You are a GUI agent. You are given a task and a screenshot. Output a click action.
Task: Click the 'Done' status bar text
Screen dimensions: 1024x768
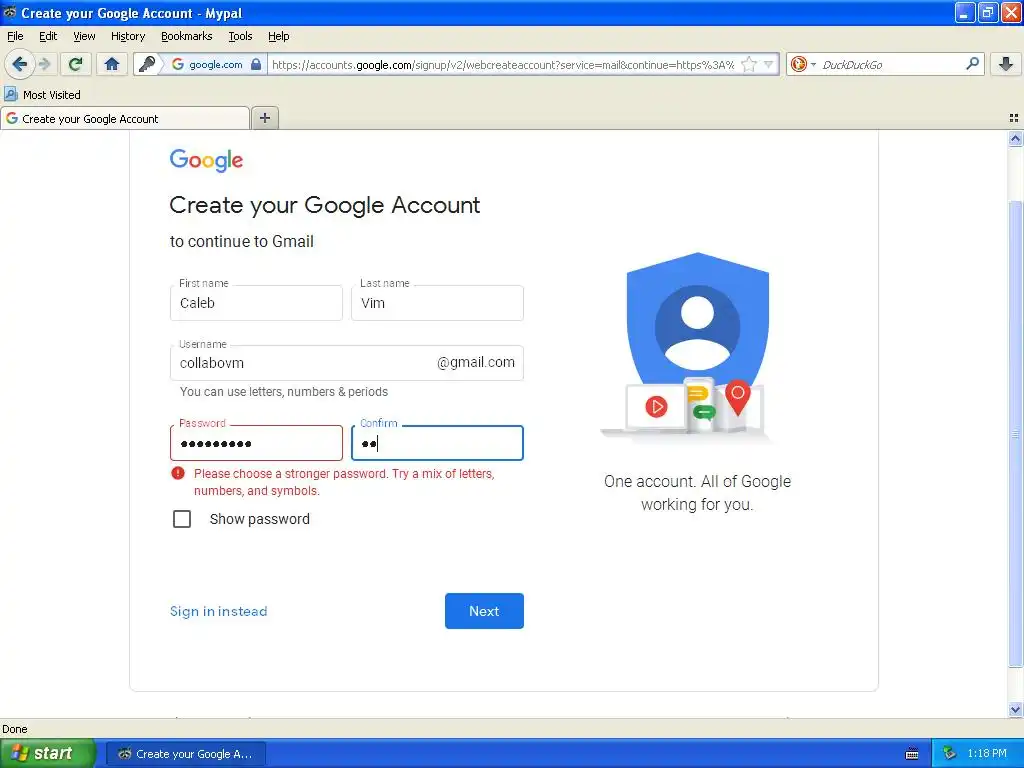14,729
